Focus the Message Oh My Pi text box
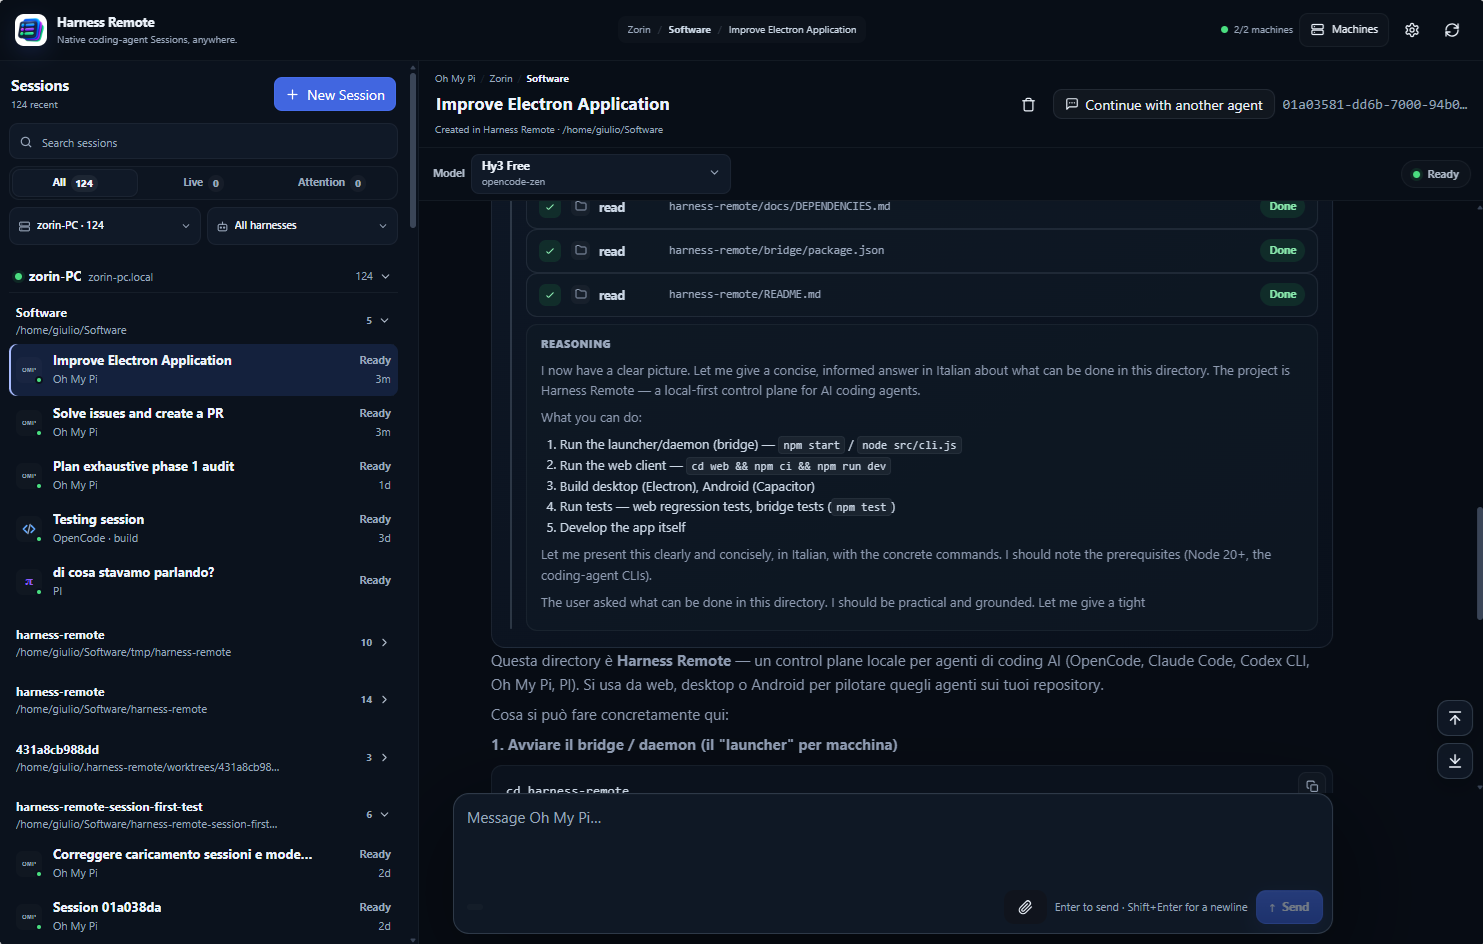This screenshot has height=944, width=1483. (x=892, y=840)
